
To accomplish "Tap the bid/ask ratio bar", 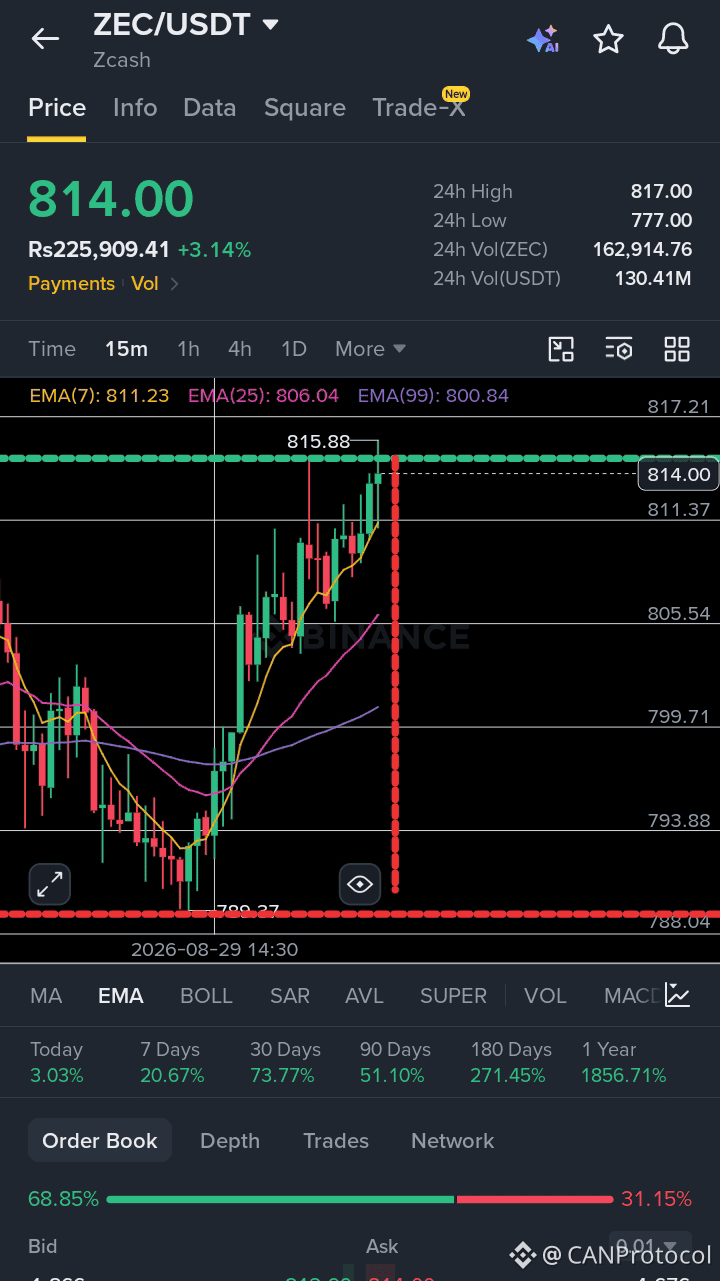I will [360, 1199].
